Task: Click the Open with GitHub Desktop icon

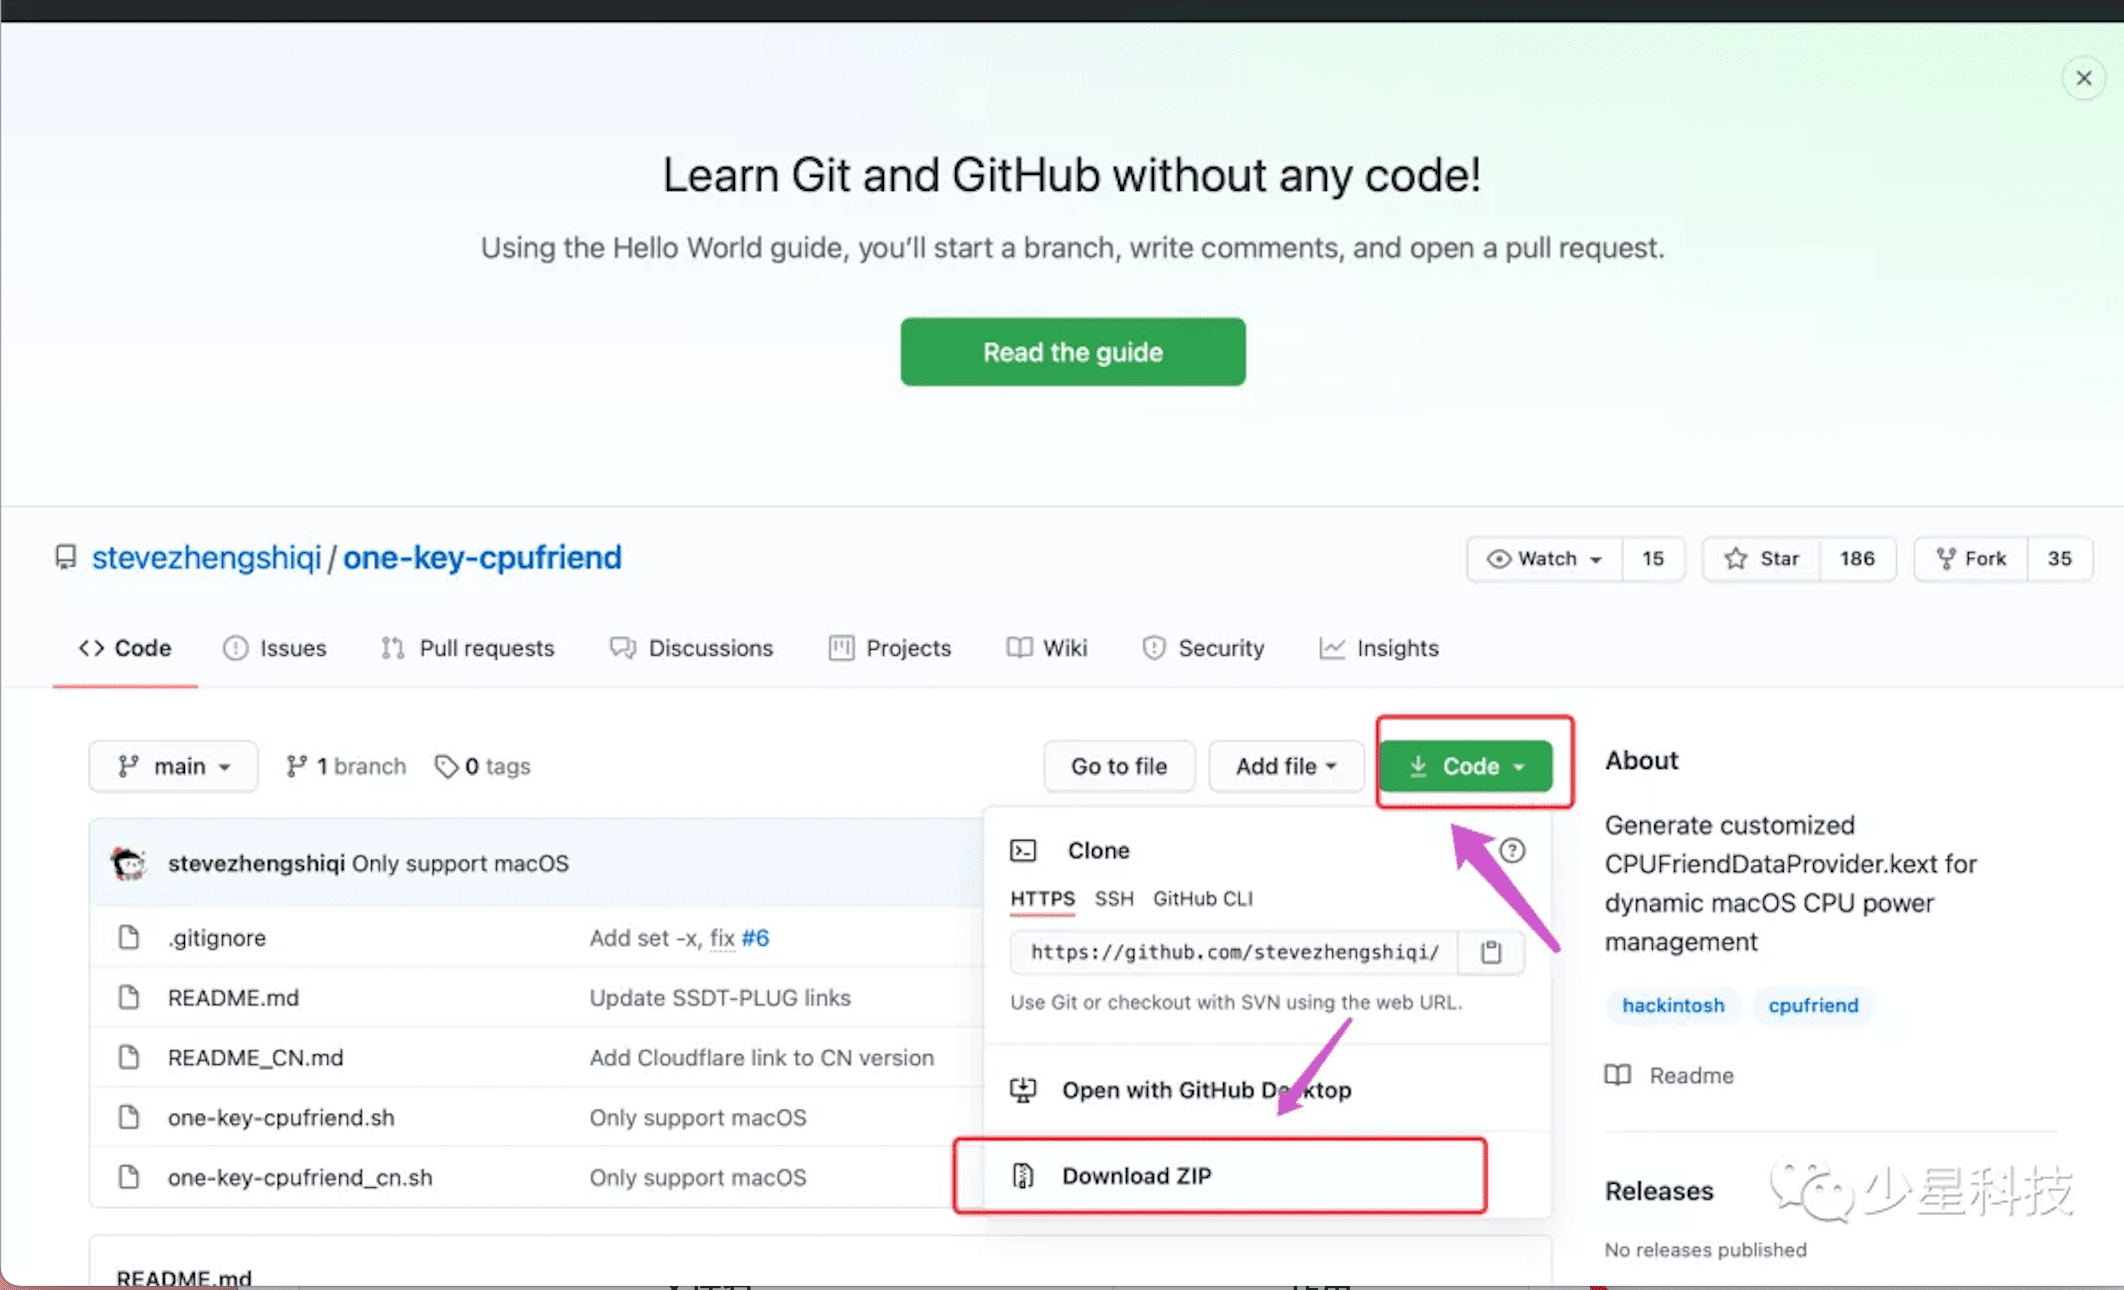Action: click(x=1022, y=1089)
